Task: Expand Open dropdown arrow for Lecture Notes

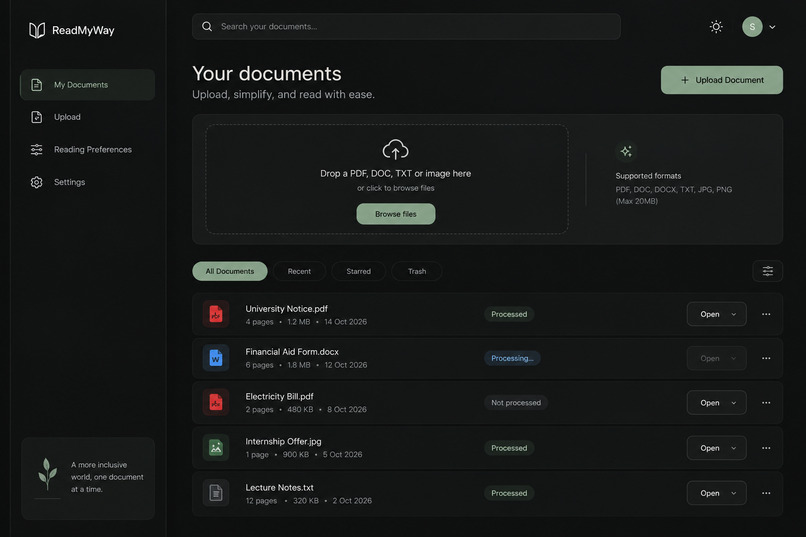Action: [734, 494]
